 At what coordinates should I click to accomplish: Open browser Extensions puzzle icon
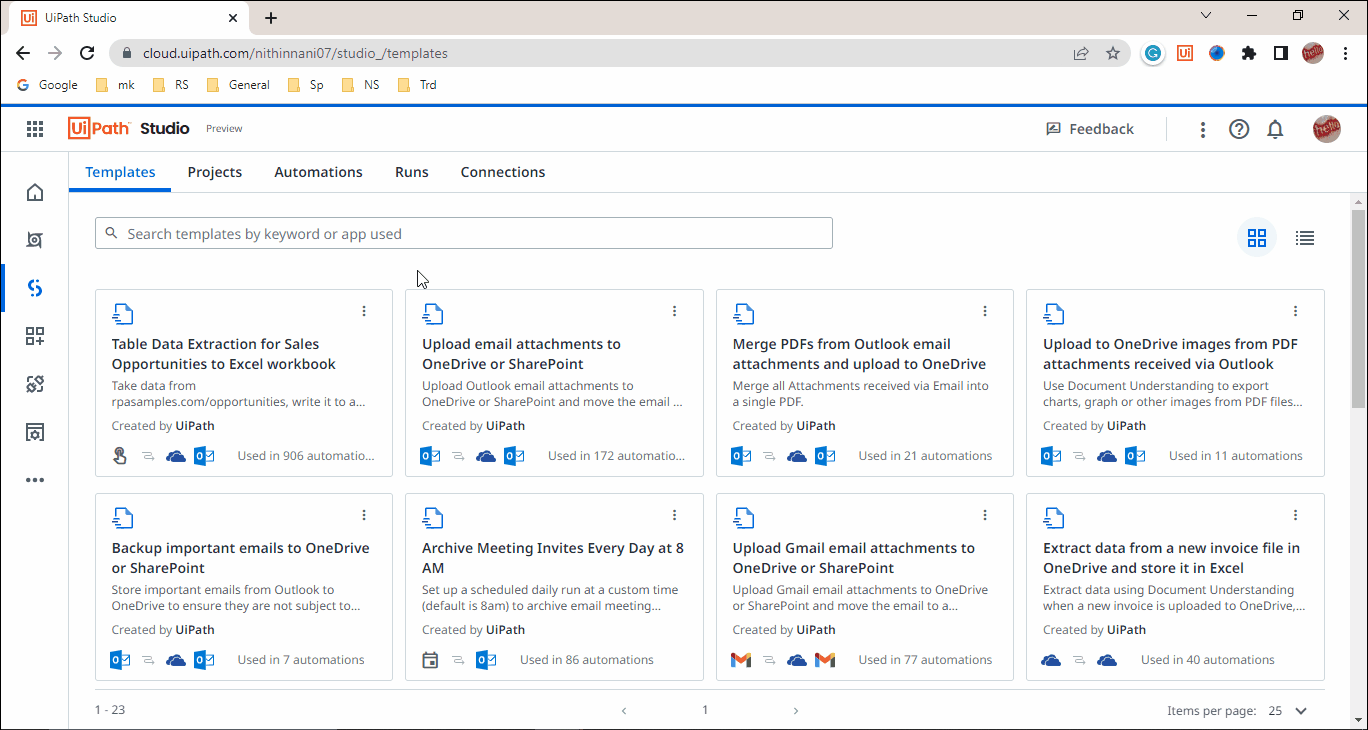(x=1248, y=53)
